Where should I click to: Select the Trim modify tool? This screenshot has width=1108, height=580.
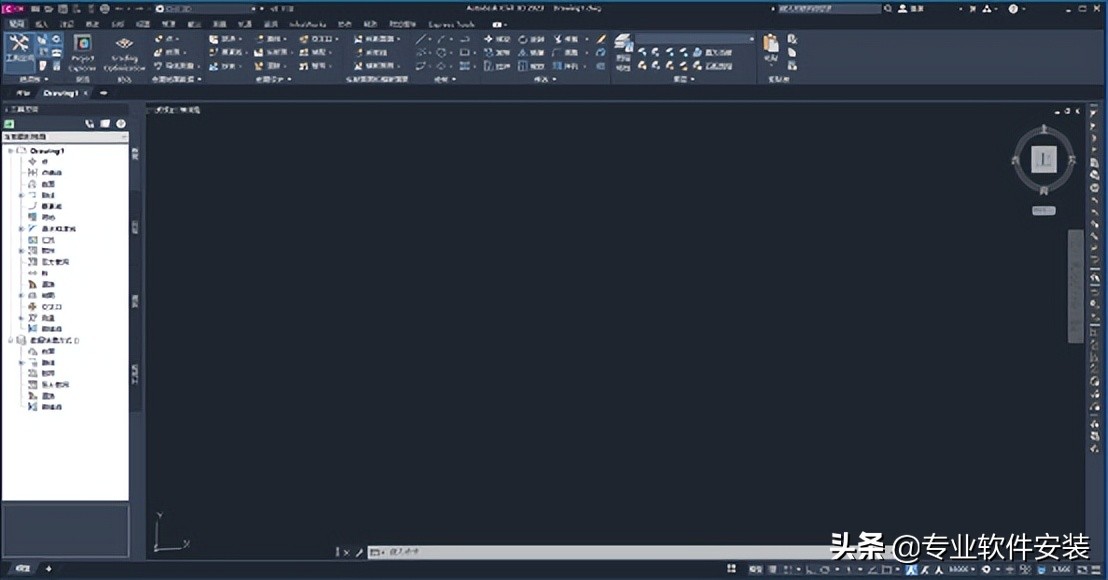(x=567, y=39)
